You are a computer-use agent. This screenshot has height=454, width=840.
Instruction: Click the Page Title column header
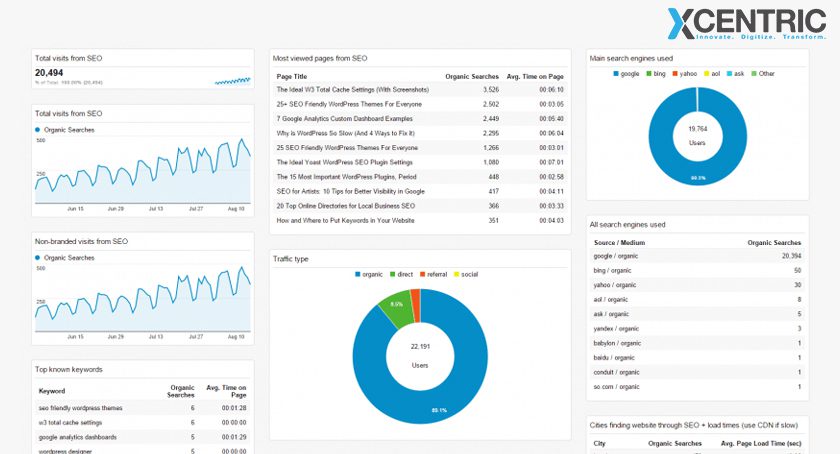click(292, 76)
